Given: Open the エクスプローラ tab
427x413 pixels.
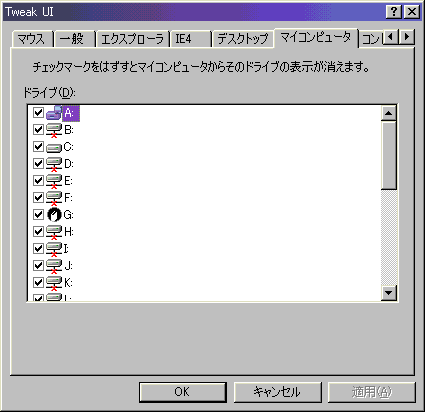Looking at the screenshot, I should [132, 39].
